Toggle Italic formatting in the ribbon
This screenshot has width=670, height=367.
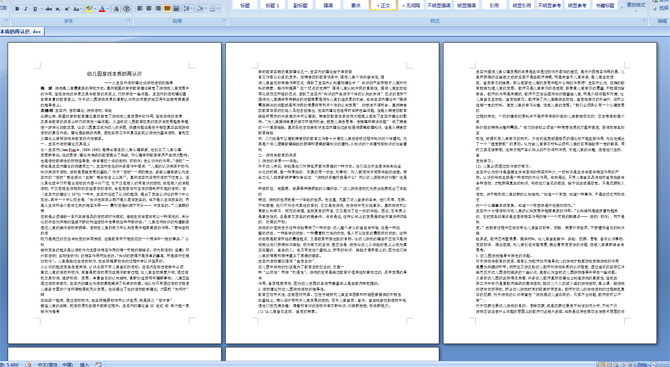coord(26,9)
